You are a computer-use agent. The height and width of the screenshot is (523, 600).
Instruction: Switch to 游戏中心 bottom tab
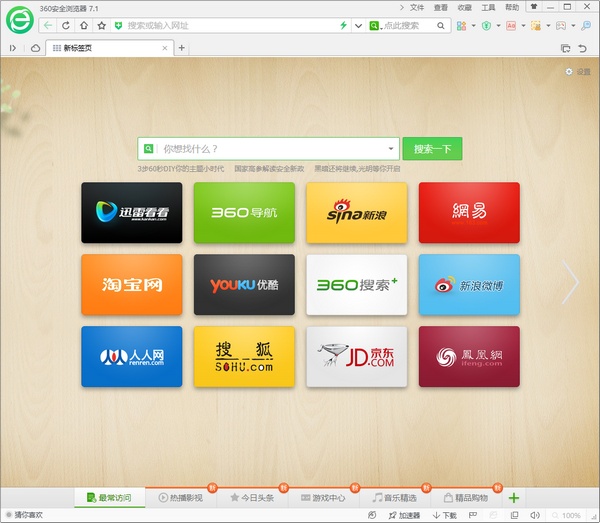pyautogui.click(x=323, y=498)
